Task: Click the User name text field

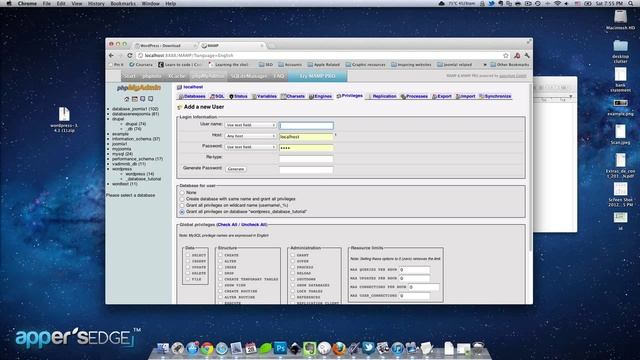Action: click(306, 126)
